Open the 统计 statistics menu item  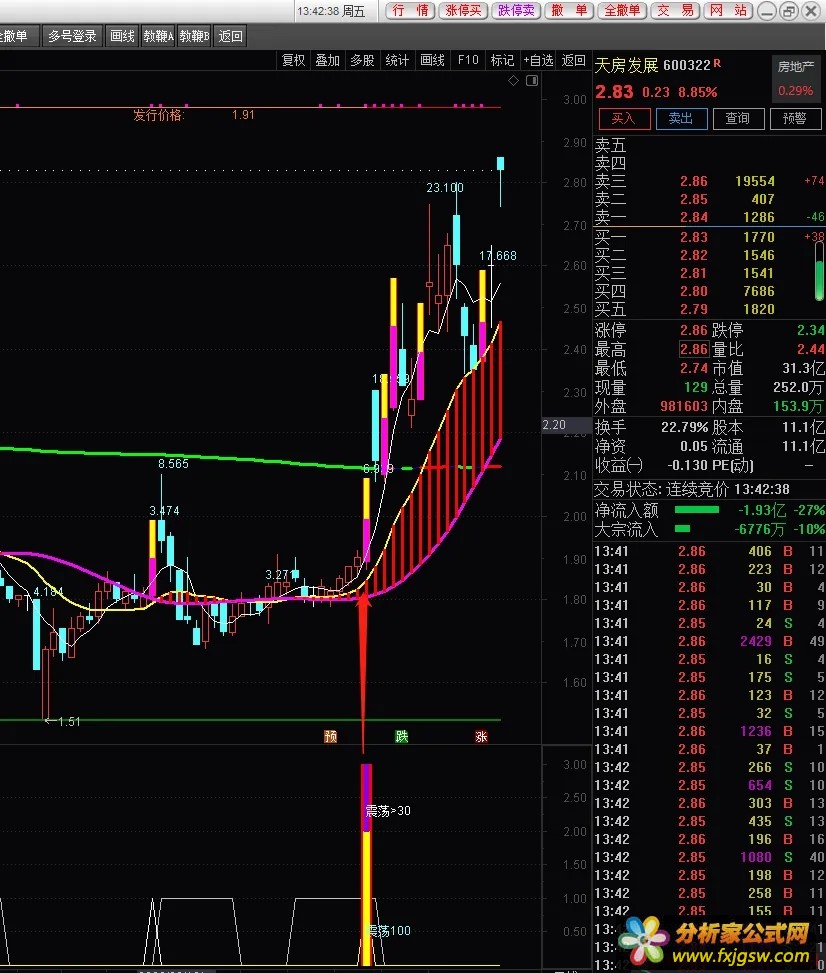397,60
